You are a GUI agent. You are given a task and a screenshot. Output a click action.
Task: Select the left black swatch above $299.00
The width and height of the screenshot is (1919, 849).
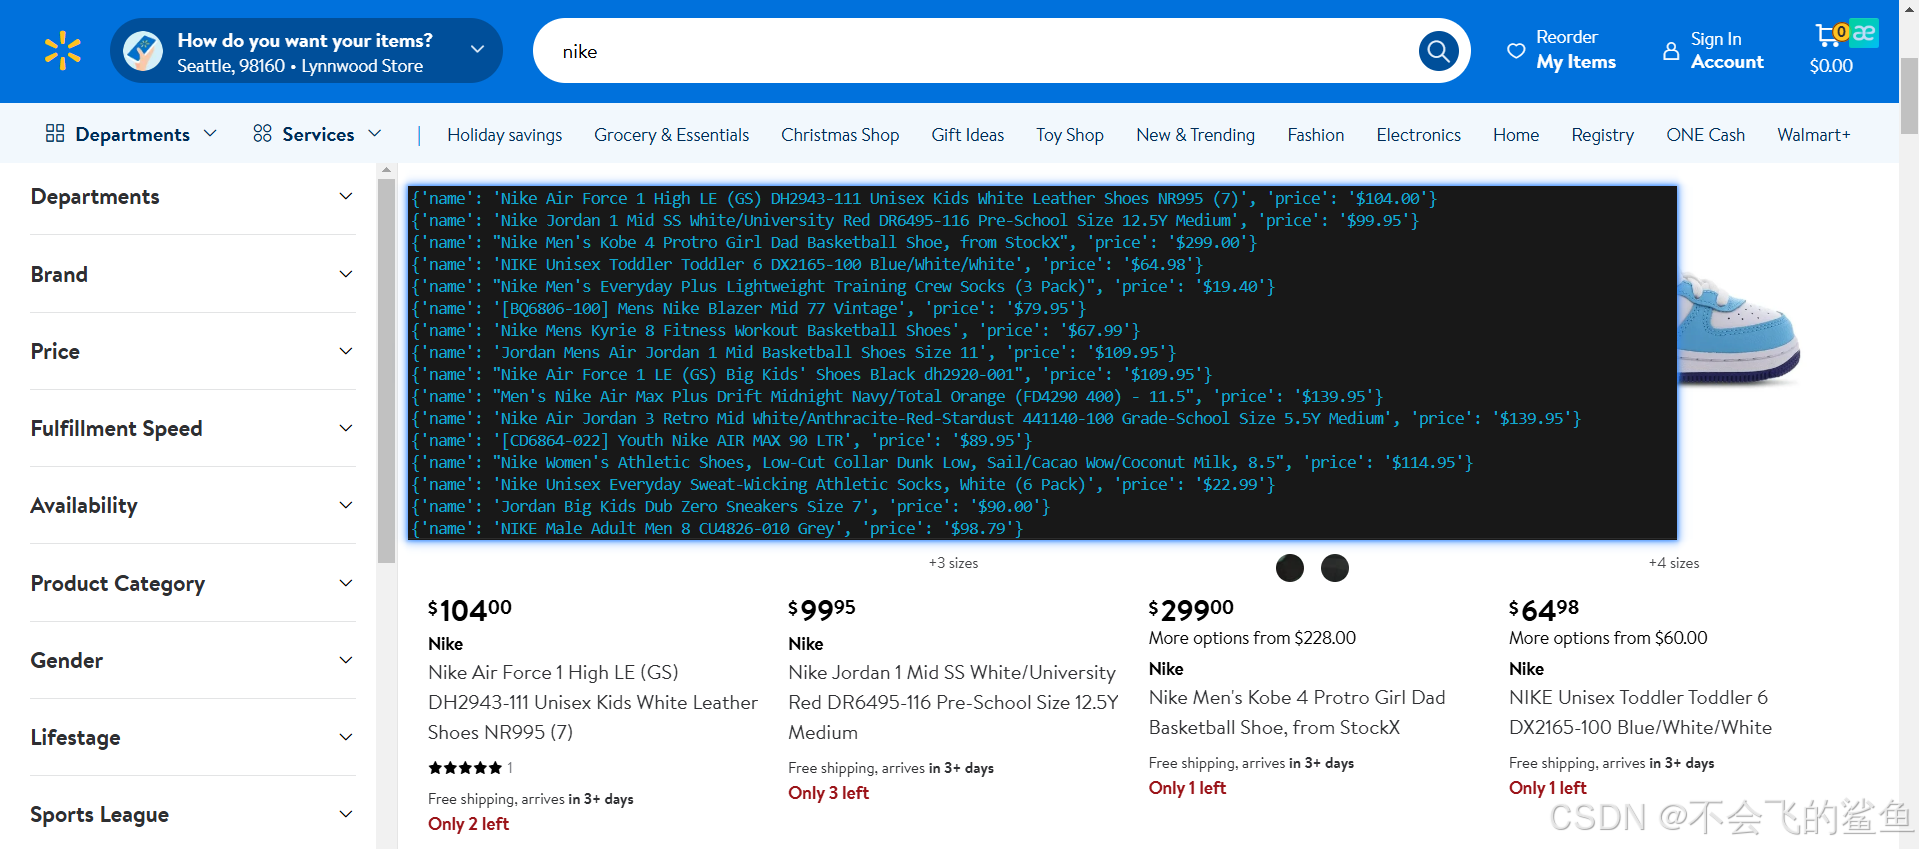click(x=1290, y=568)
